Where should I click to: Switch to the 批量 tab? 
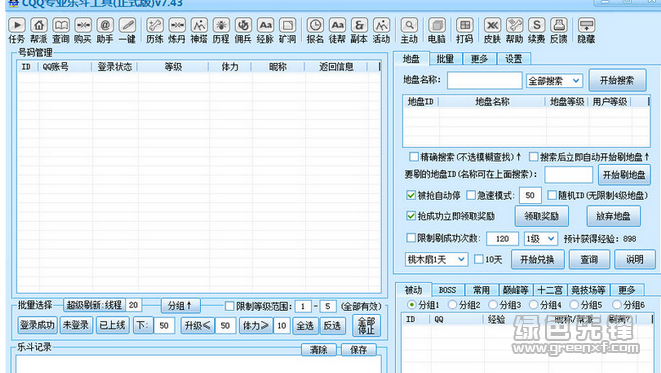445,59
